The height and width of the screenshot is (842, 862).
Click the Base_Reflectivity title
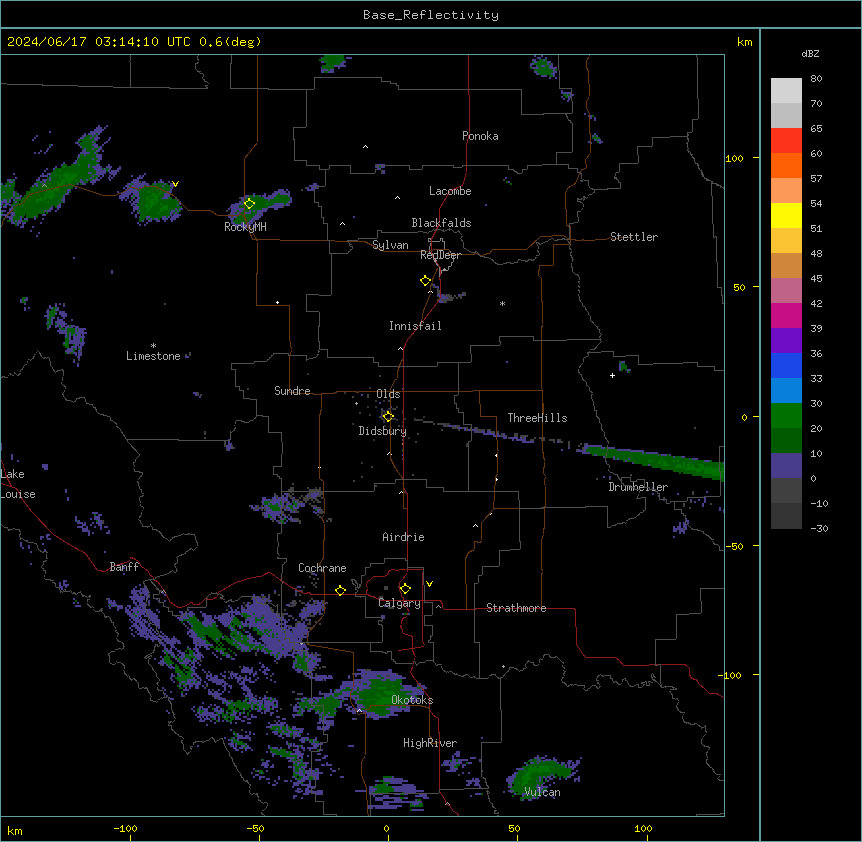[431, 15]
